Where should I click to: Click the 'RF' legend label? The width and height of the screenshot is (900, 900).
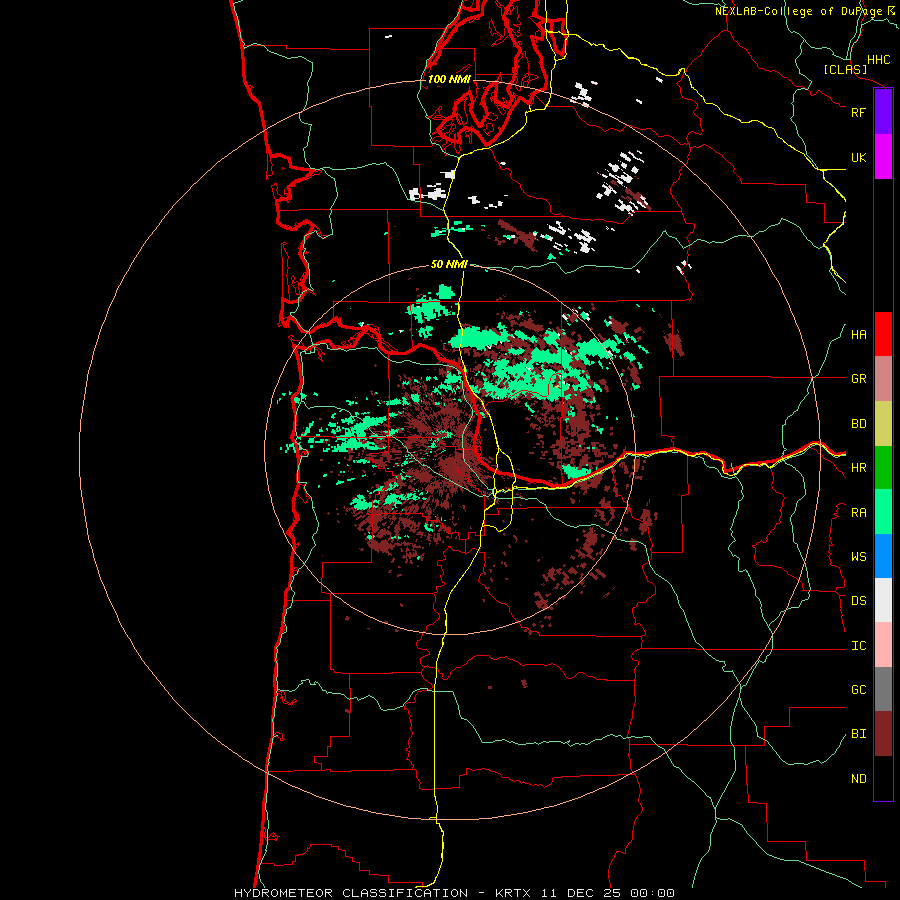pos(858,112)
